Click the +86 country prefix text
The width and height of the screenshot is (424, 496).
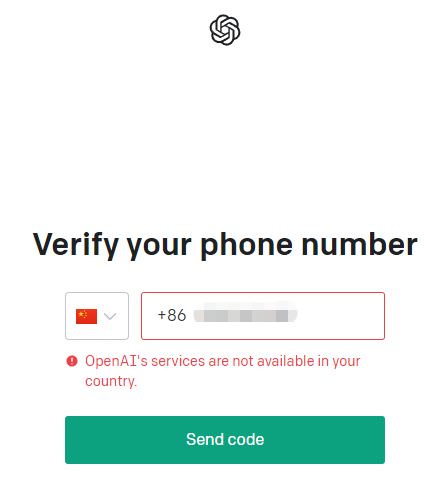172,315
